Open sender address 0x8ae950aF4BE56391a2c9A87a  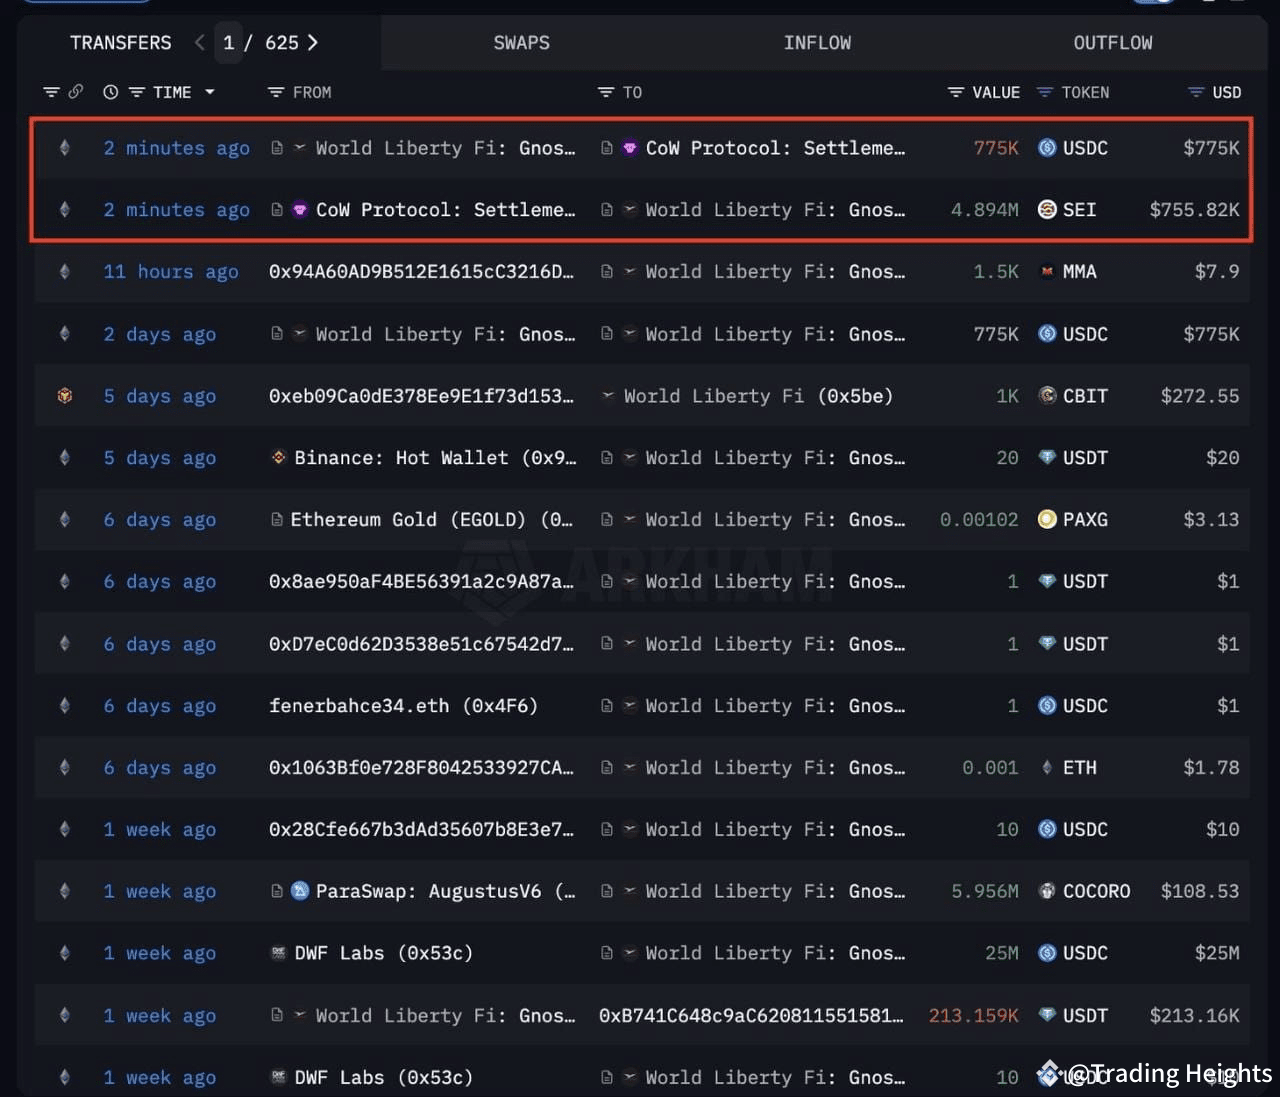click(x=421, y=582)
